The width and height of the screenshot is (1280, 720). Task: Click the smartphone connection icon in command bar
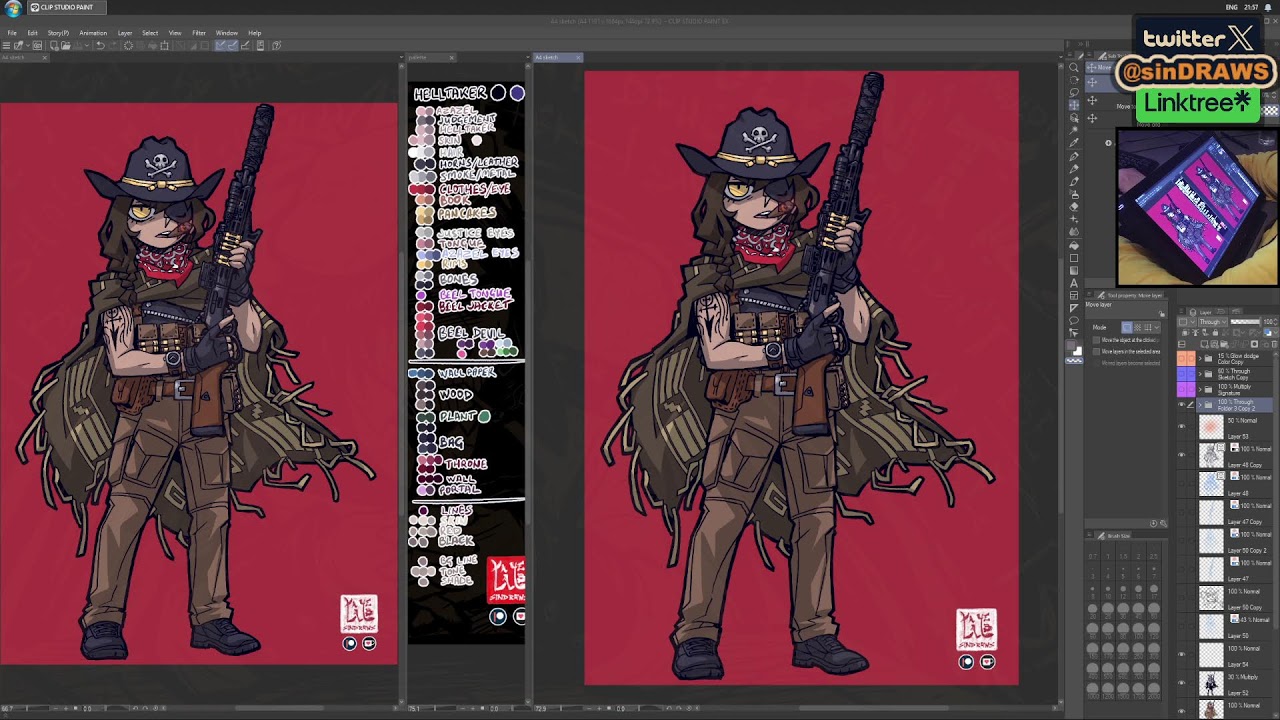tap(260, 45)
